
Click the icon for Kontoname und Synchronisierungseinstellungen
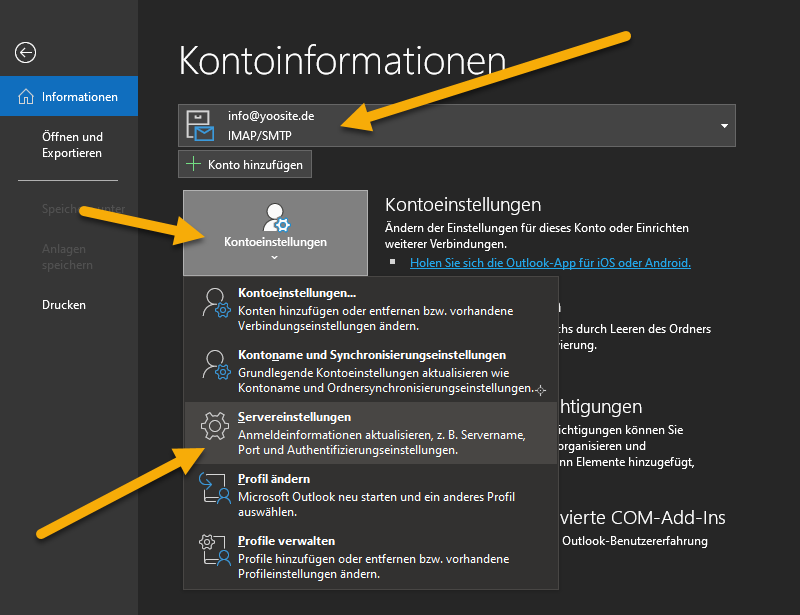[215, 366]
